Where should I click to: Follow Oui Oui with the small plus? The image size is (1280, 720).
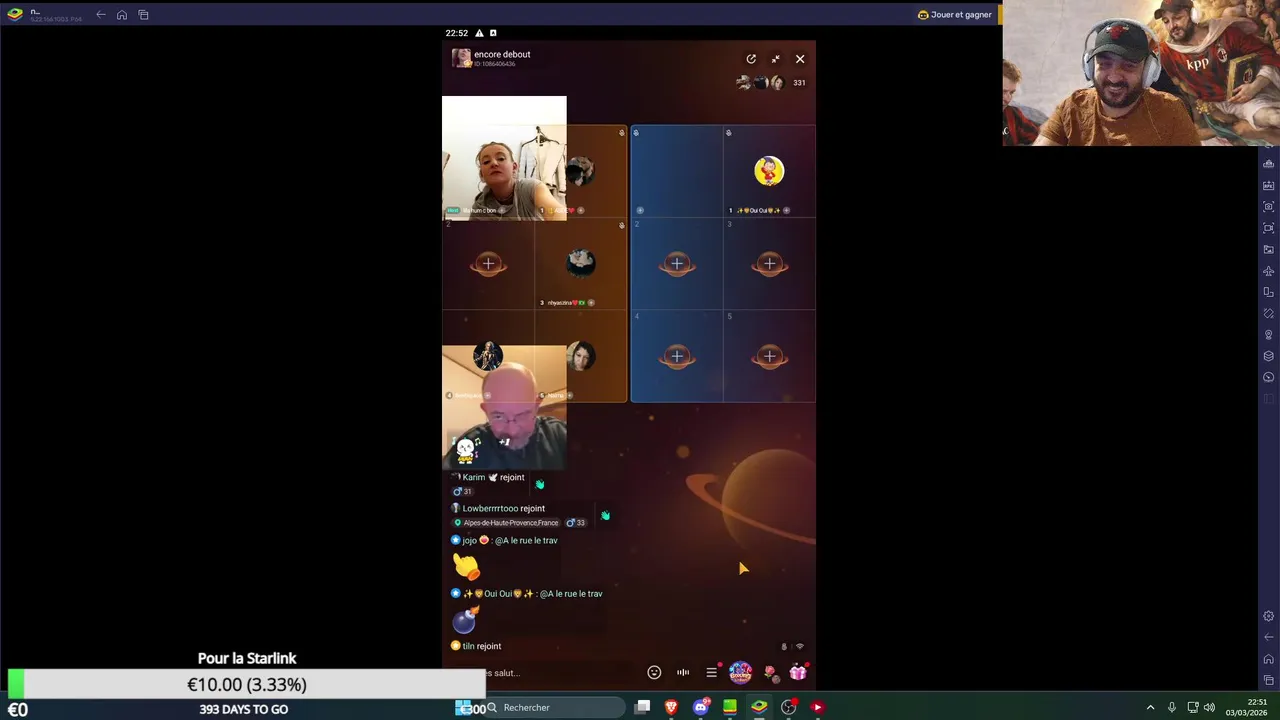(x=786, y=211)
